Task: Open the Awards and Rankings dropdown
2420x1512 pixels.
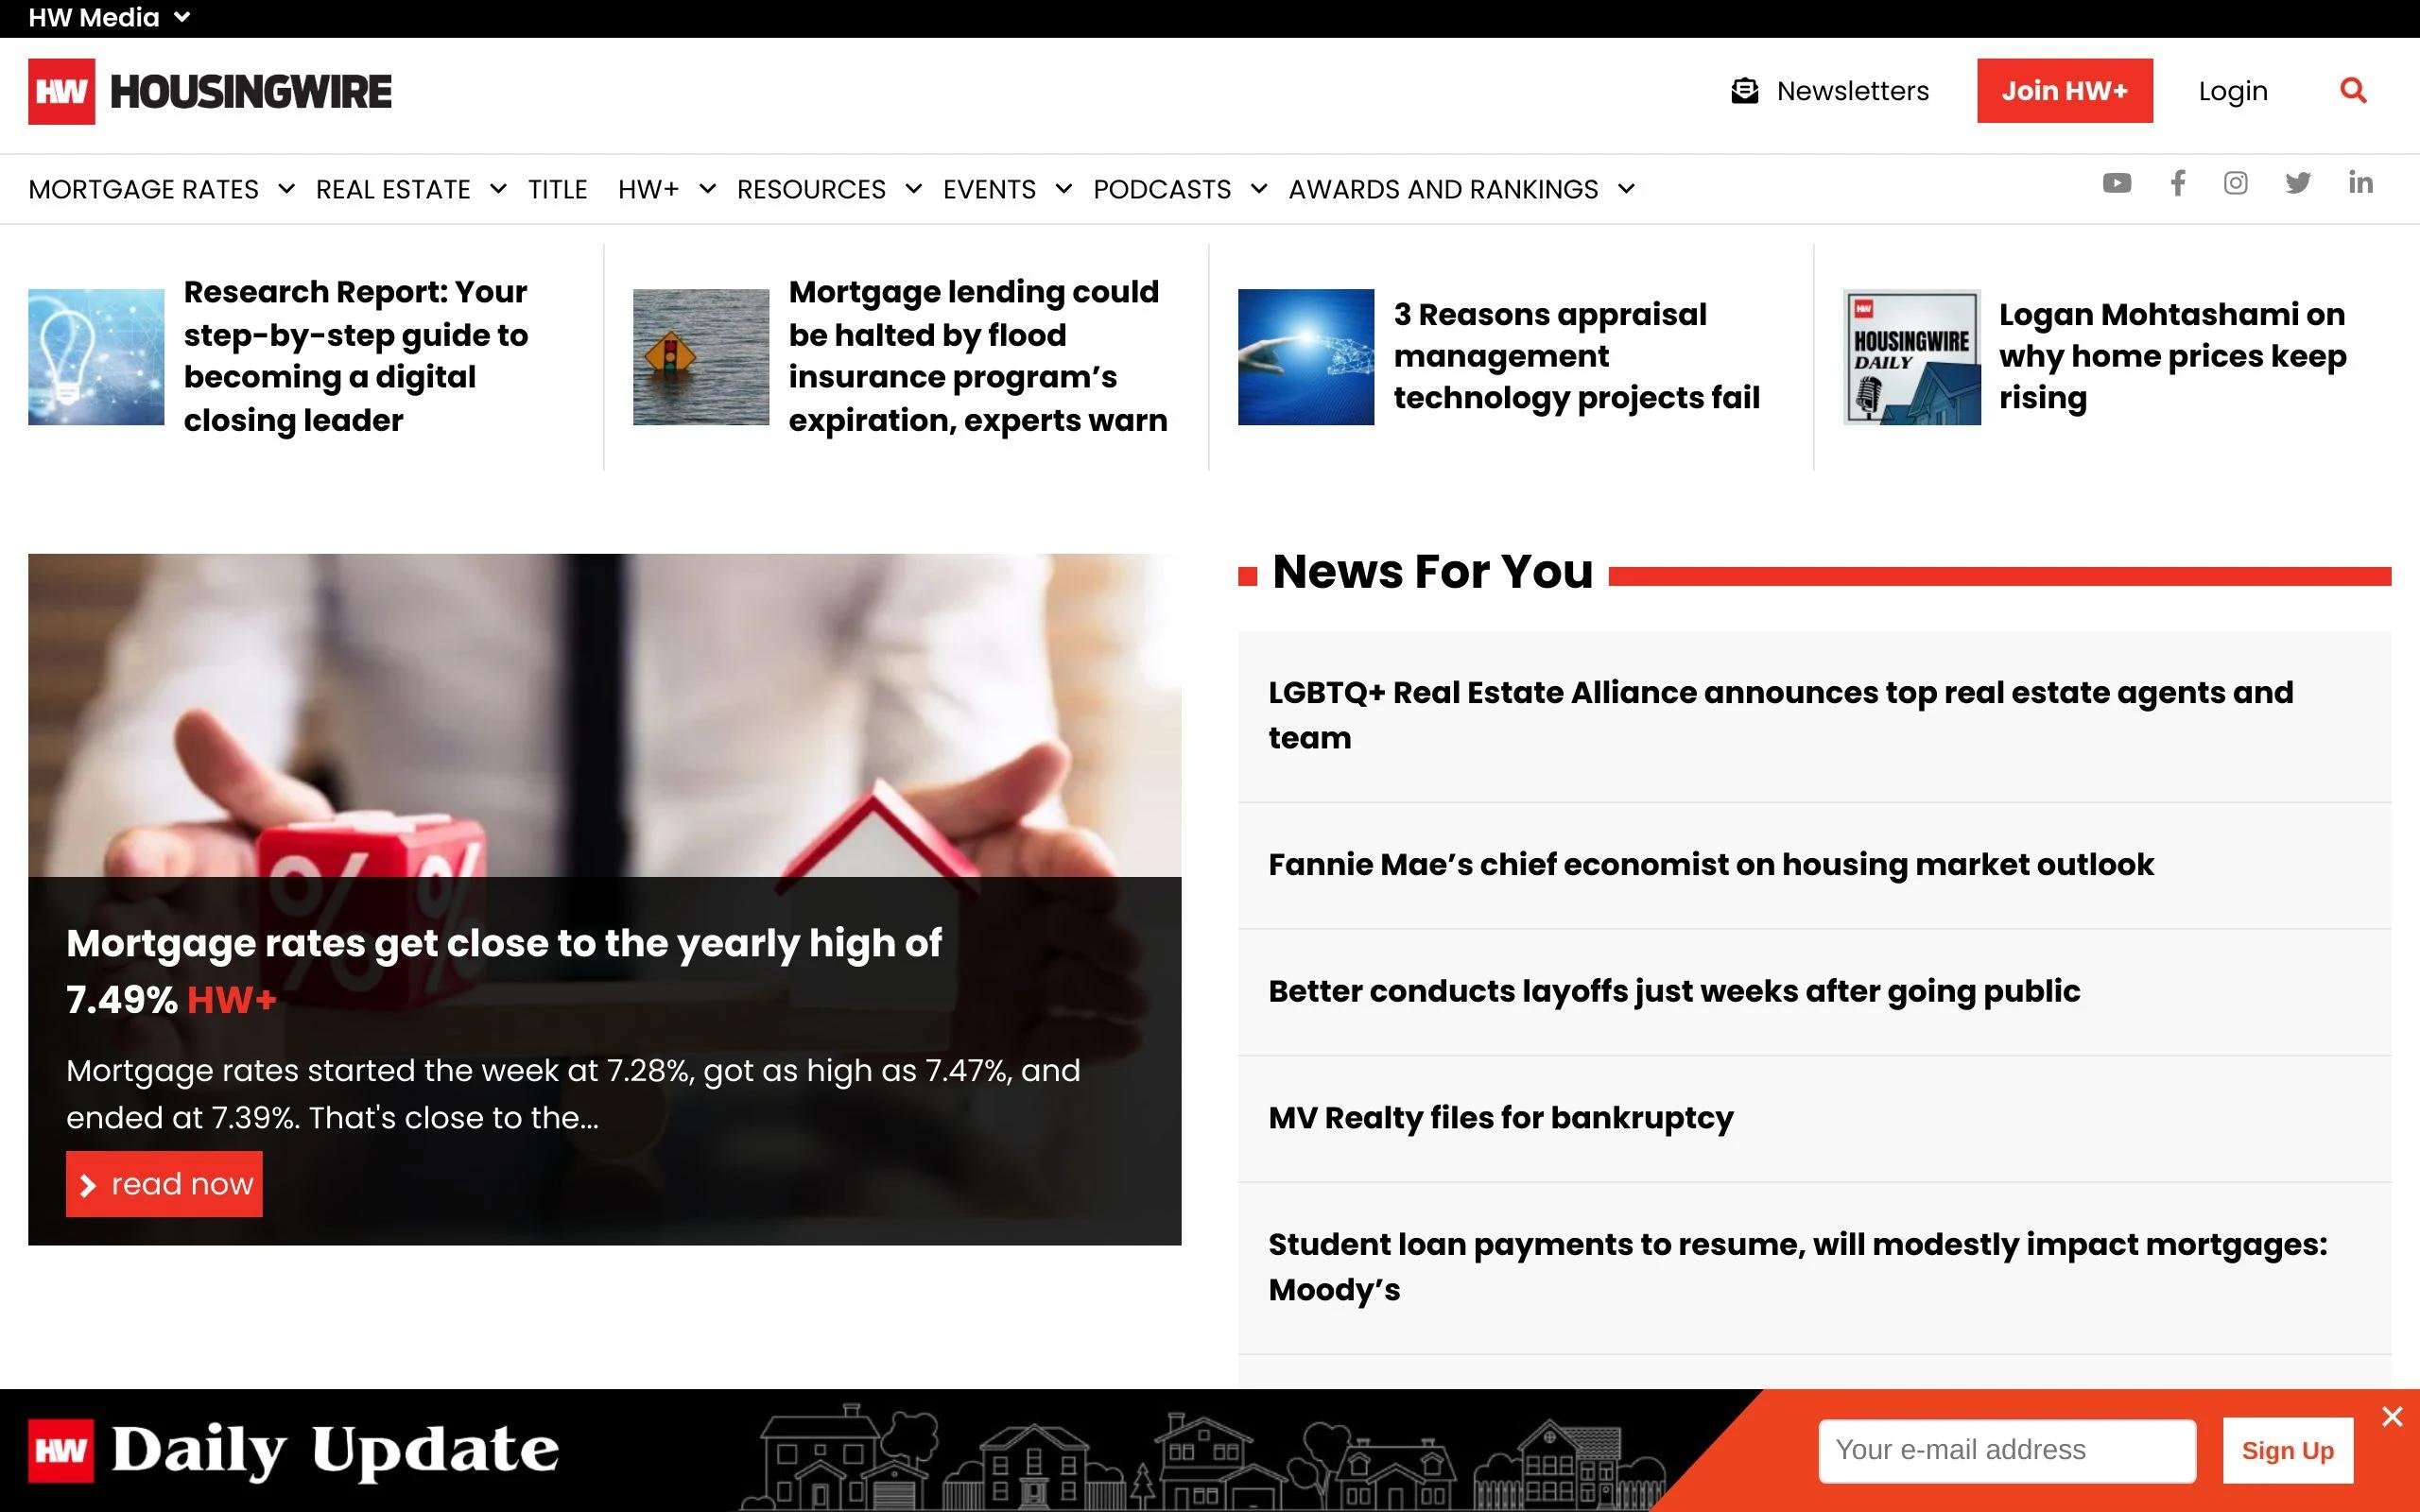Action: coord(1626,188)
